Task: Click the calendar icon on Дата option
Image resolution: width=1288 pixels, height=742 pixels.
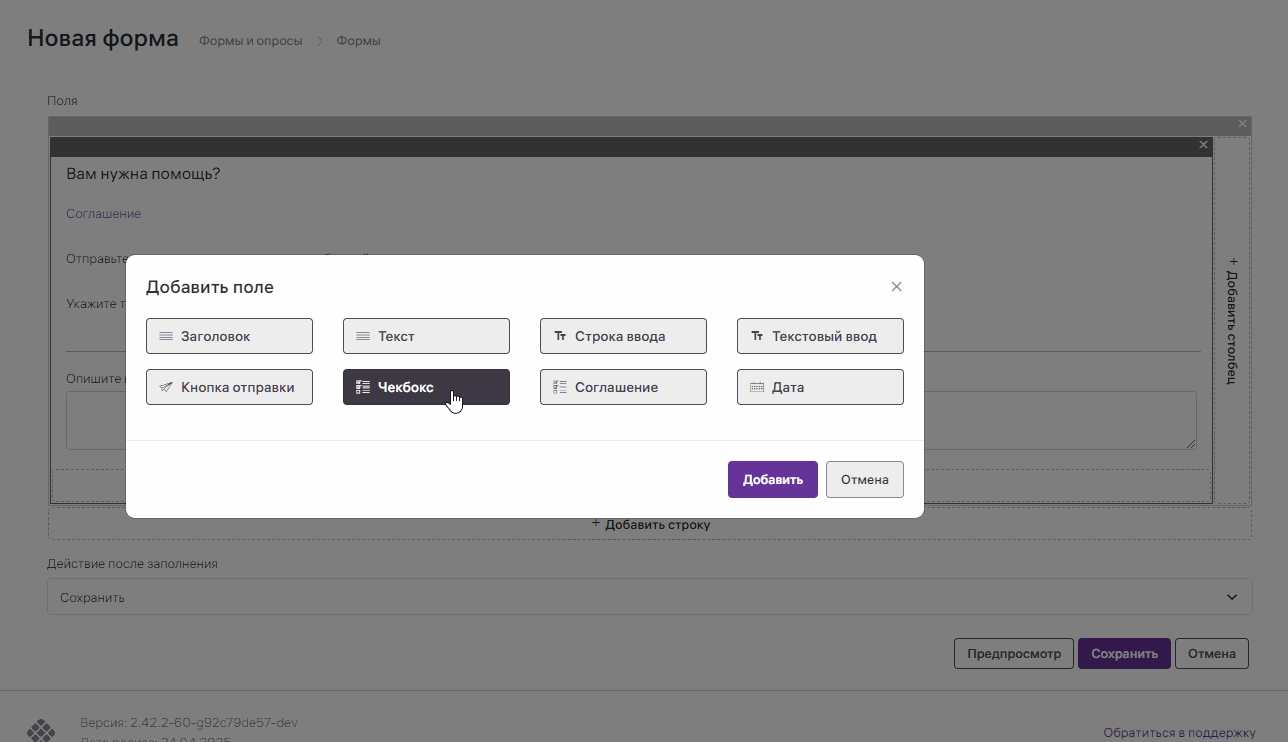Action: pos(757,388)
